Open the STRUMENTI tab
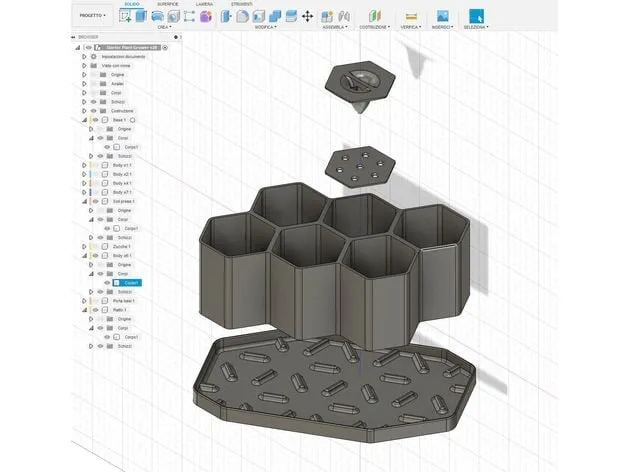Image resolution: width=628 pixels, height=472 pixels. 241,4
